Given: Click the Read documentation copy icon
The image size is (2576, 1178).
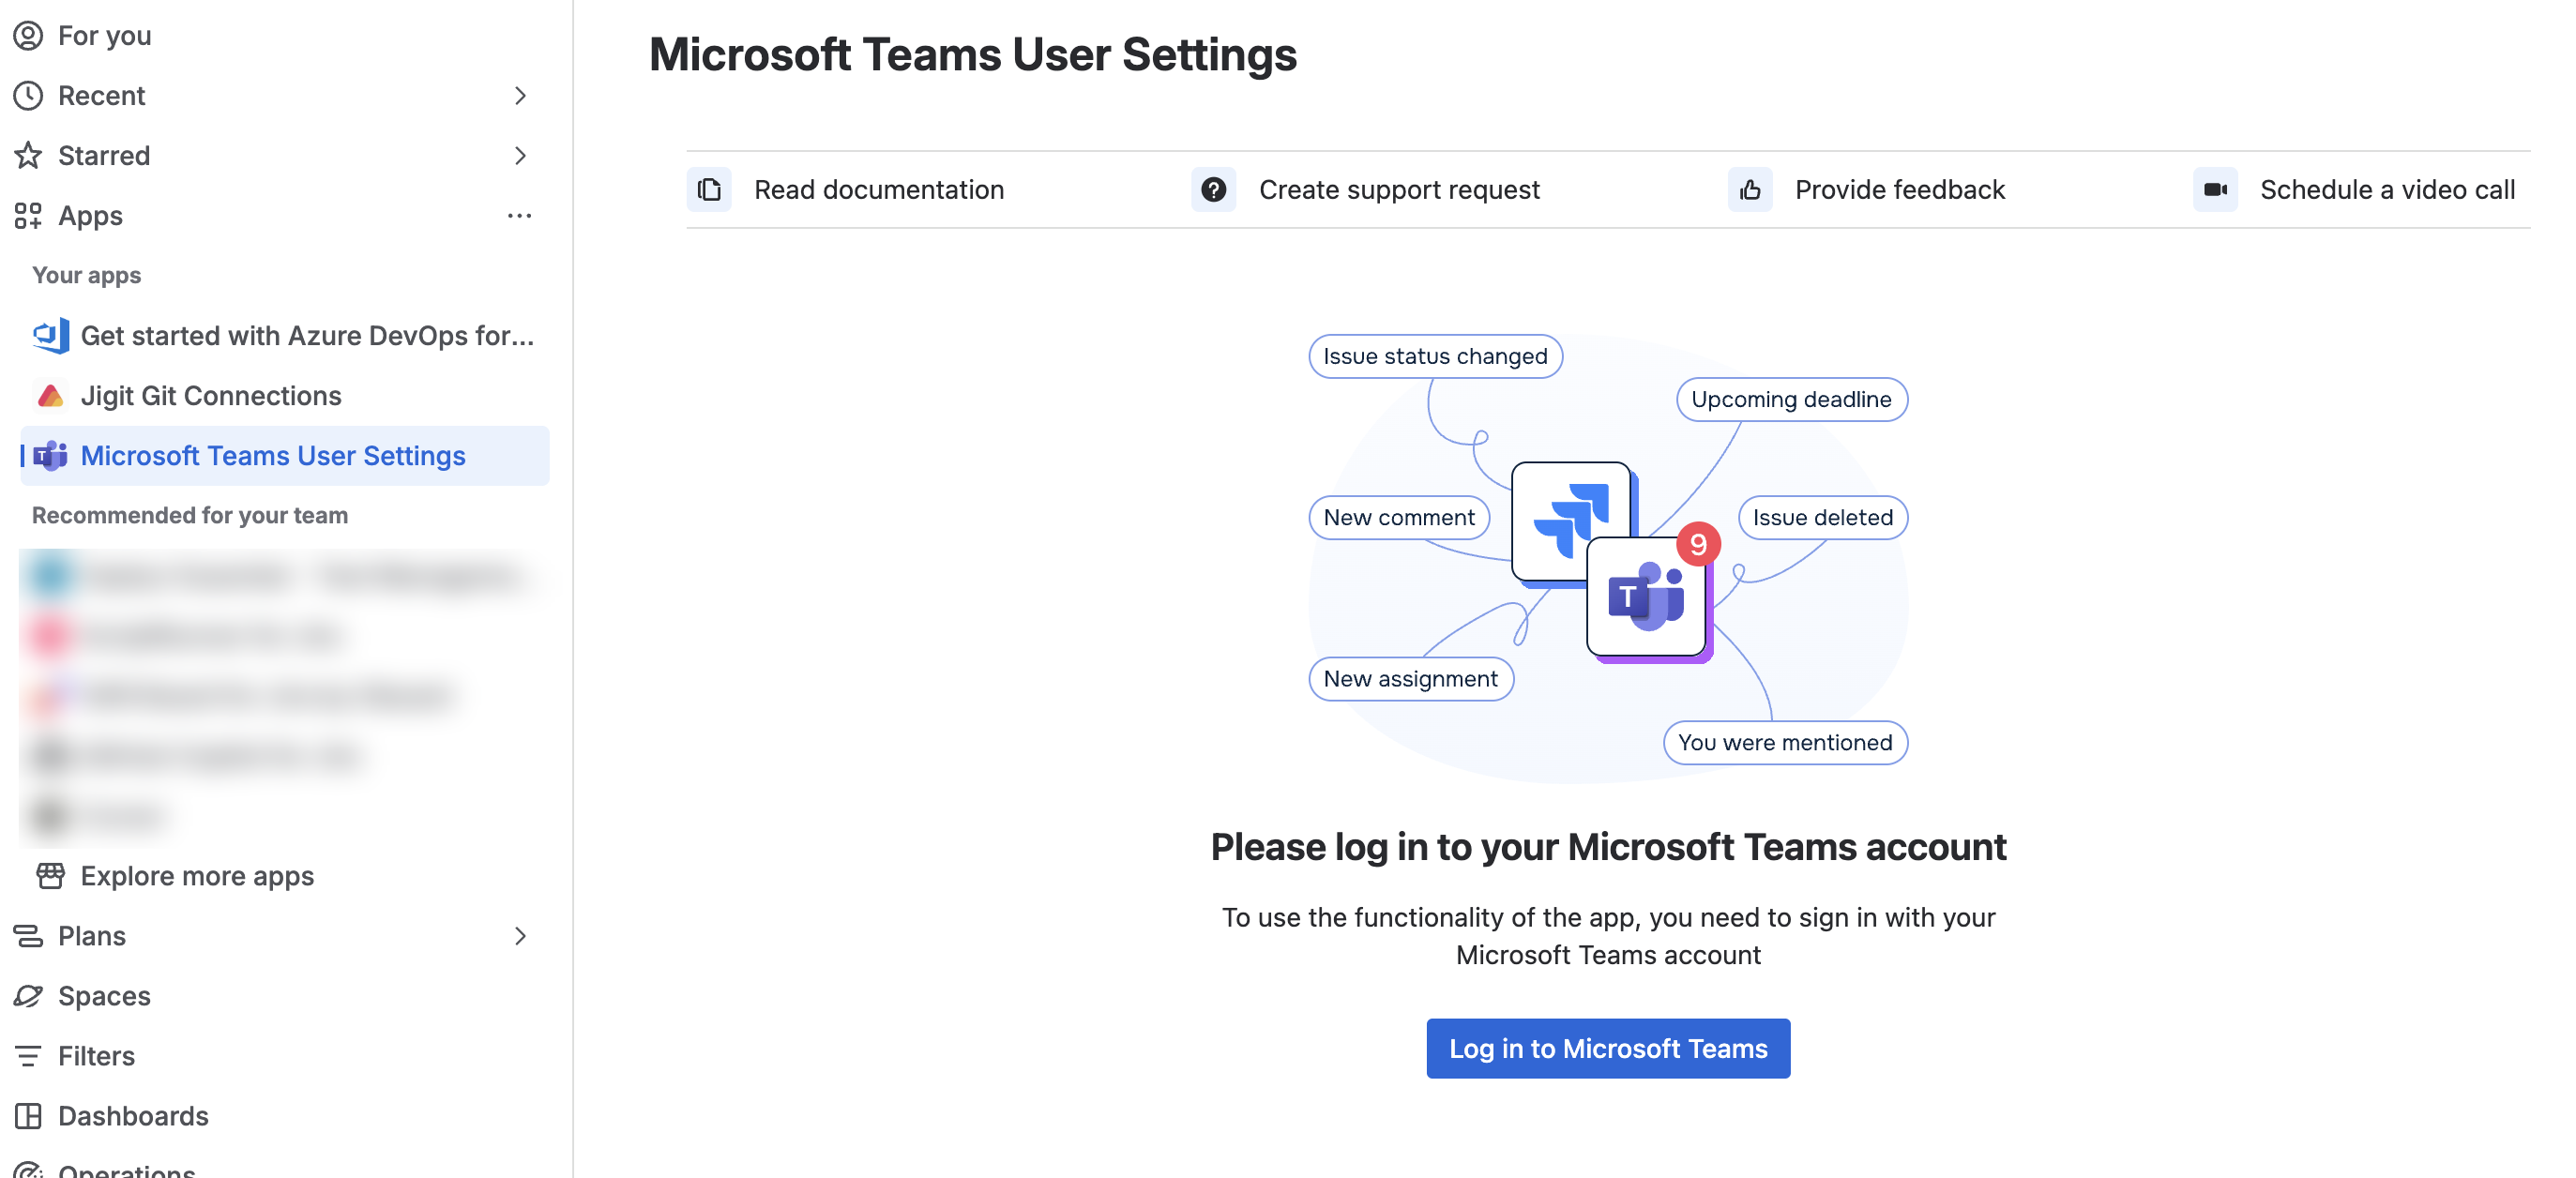Looking at the screenshot, I should coord(709,190).
